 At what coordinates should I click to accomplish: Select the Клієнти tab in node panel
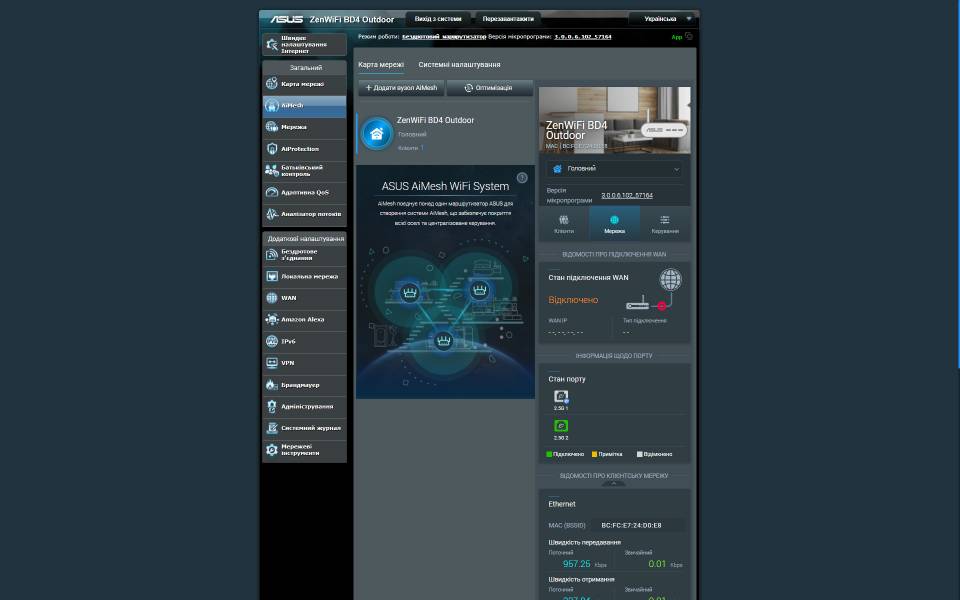click(564, 223)
